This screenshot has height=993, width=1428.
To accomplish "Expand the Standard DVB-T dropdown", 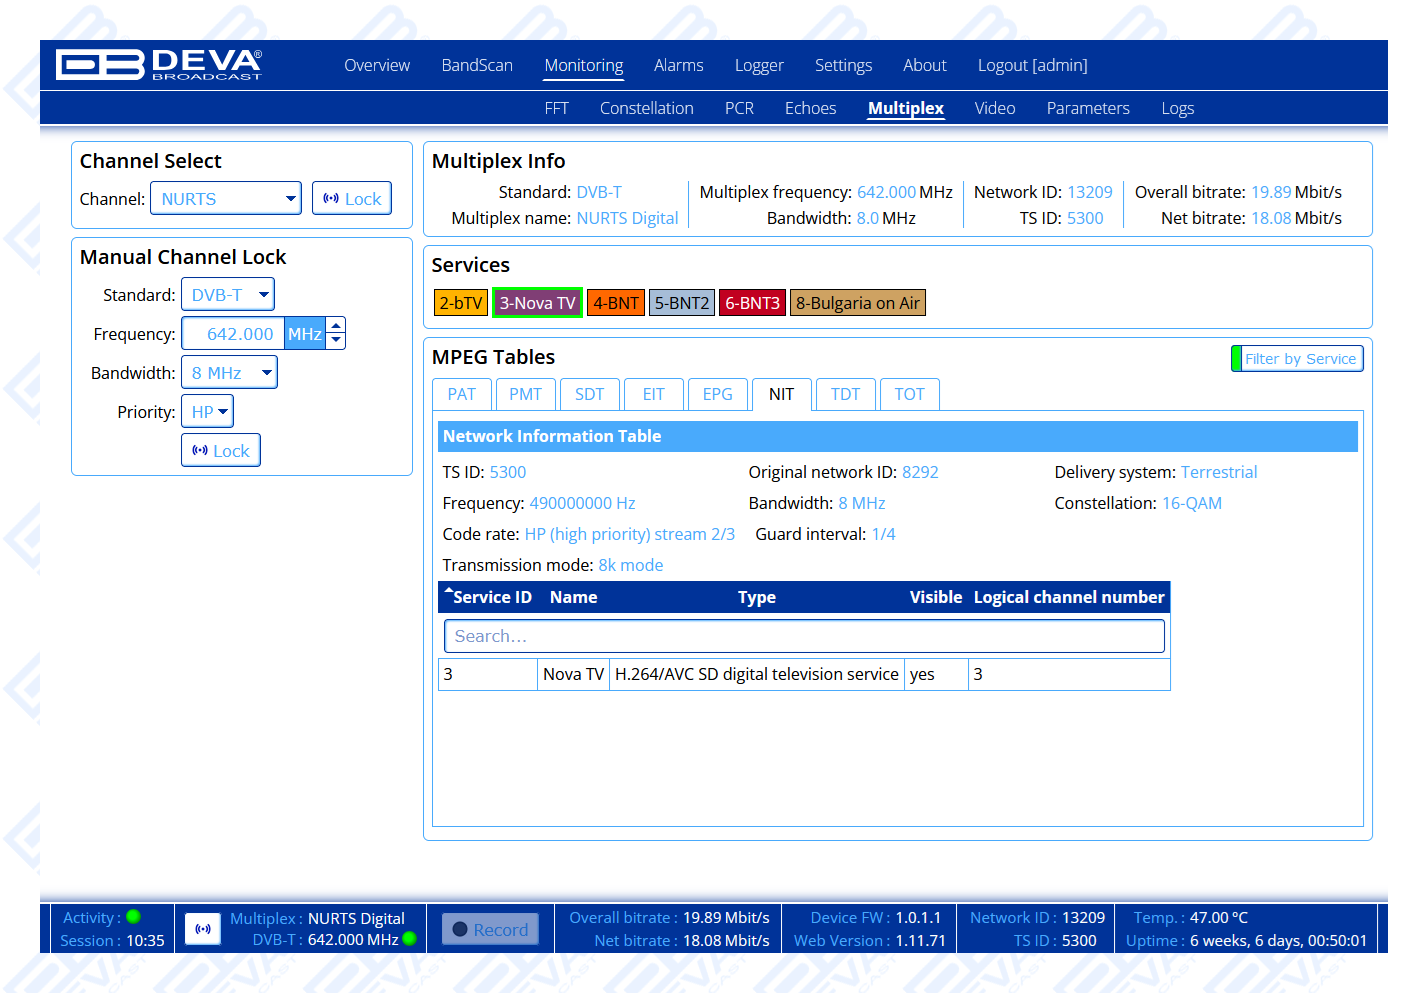I will [x=228, y=295].
